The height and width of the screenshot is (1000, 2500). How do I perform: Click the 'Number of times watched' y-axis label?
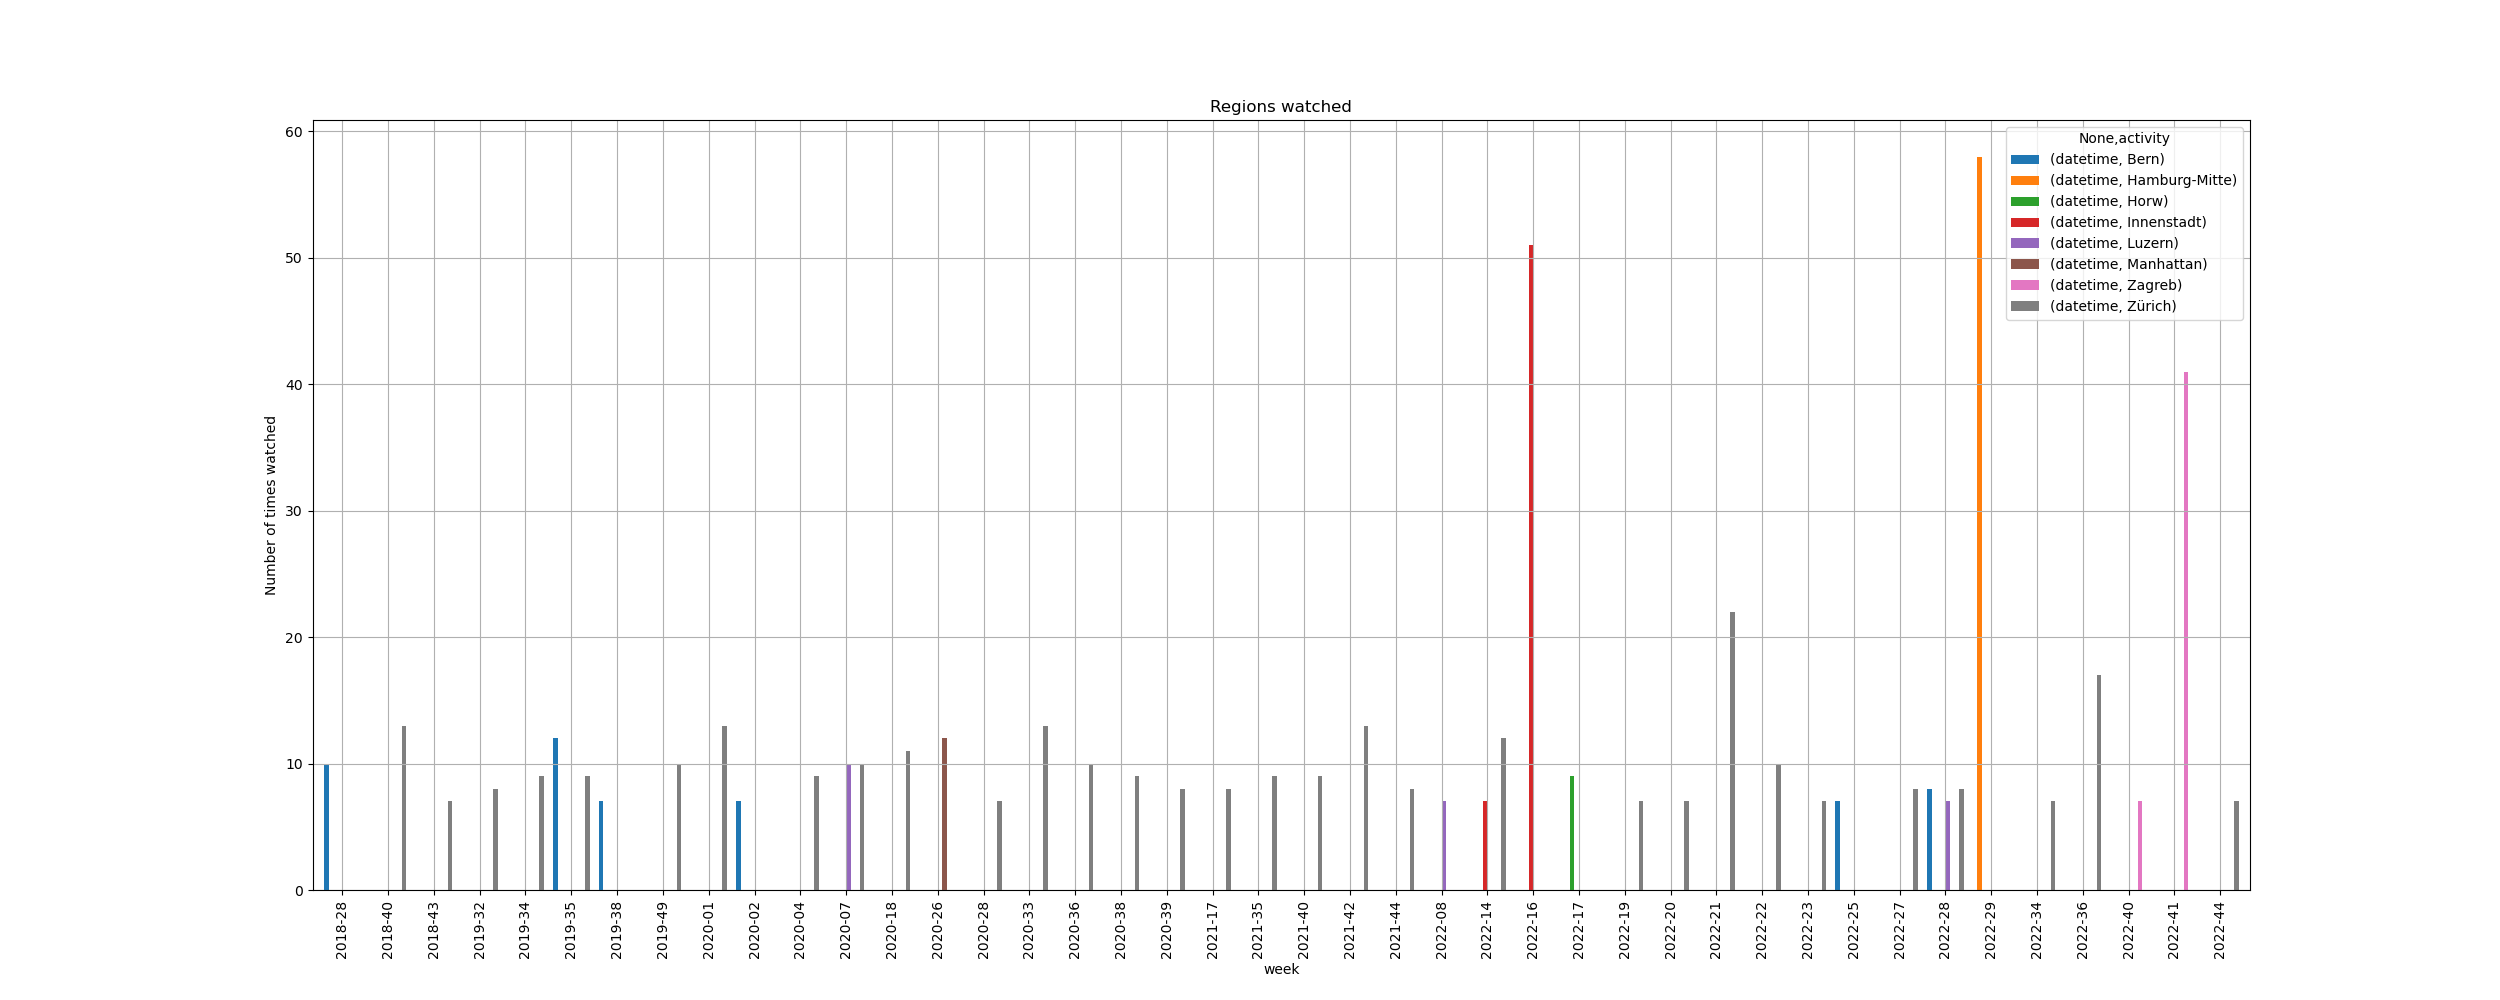[x=271, y=506]
